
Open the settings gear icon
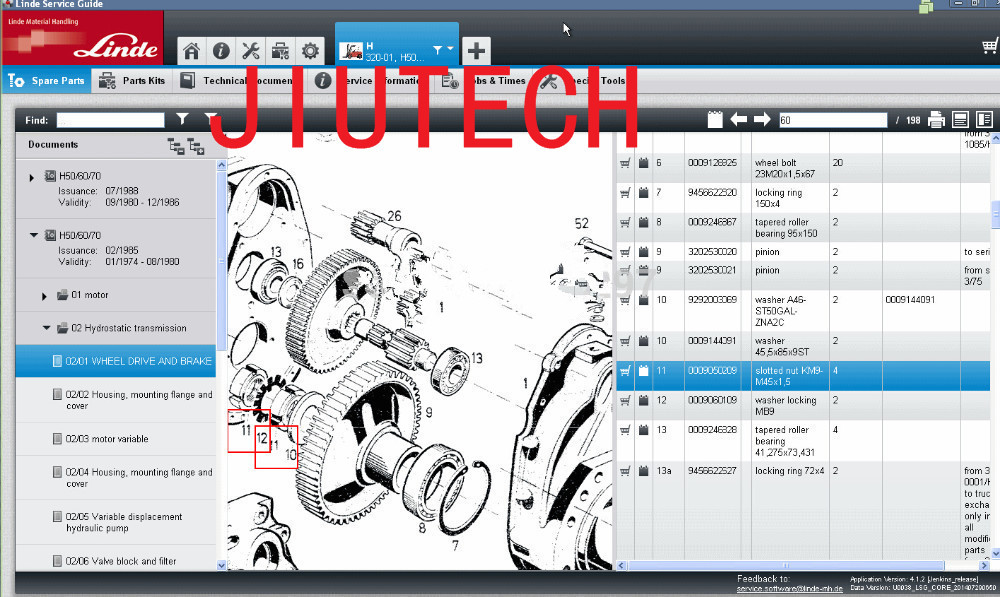coord(311,51)
